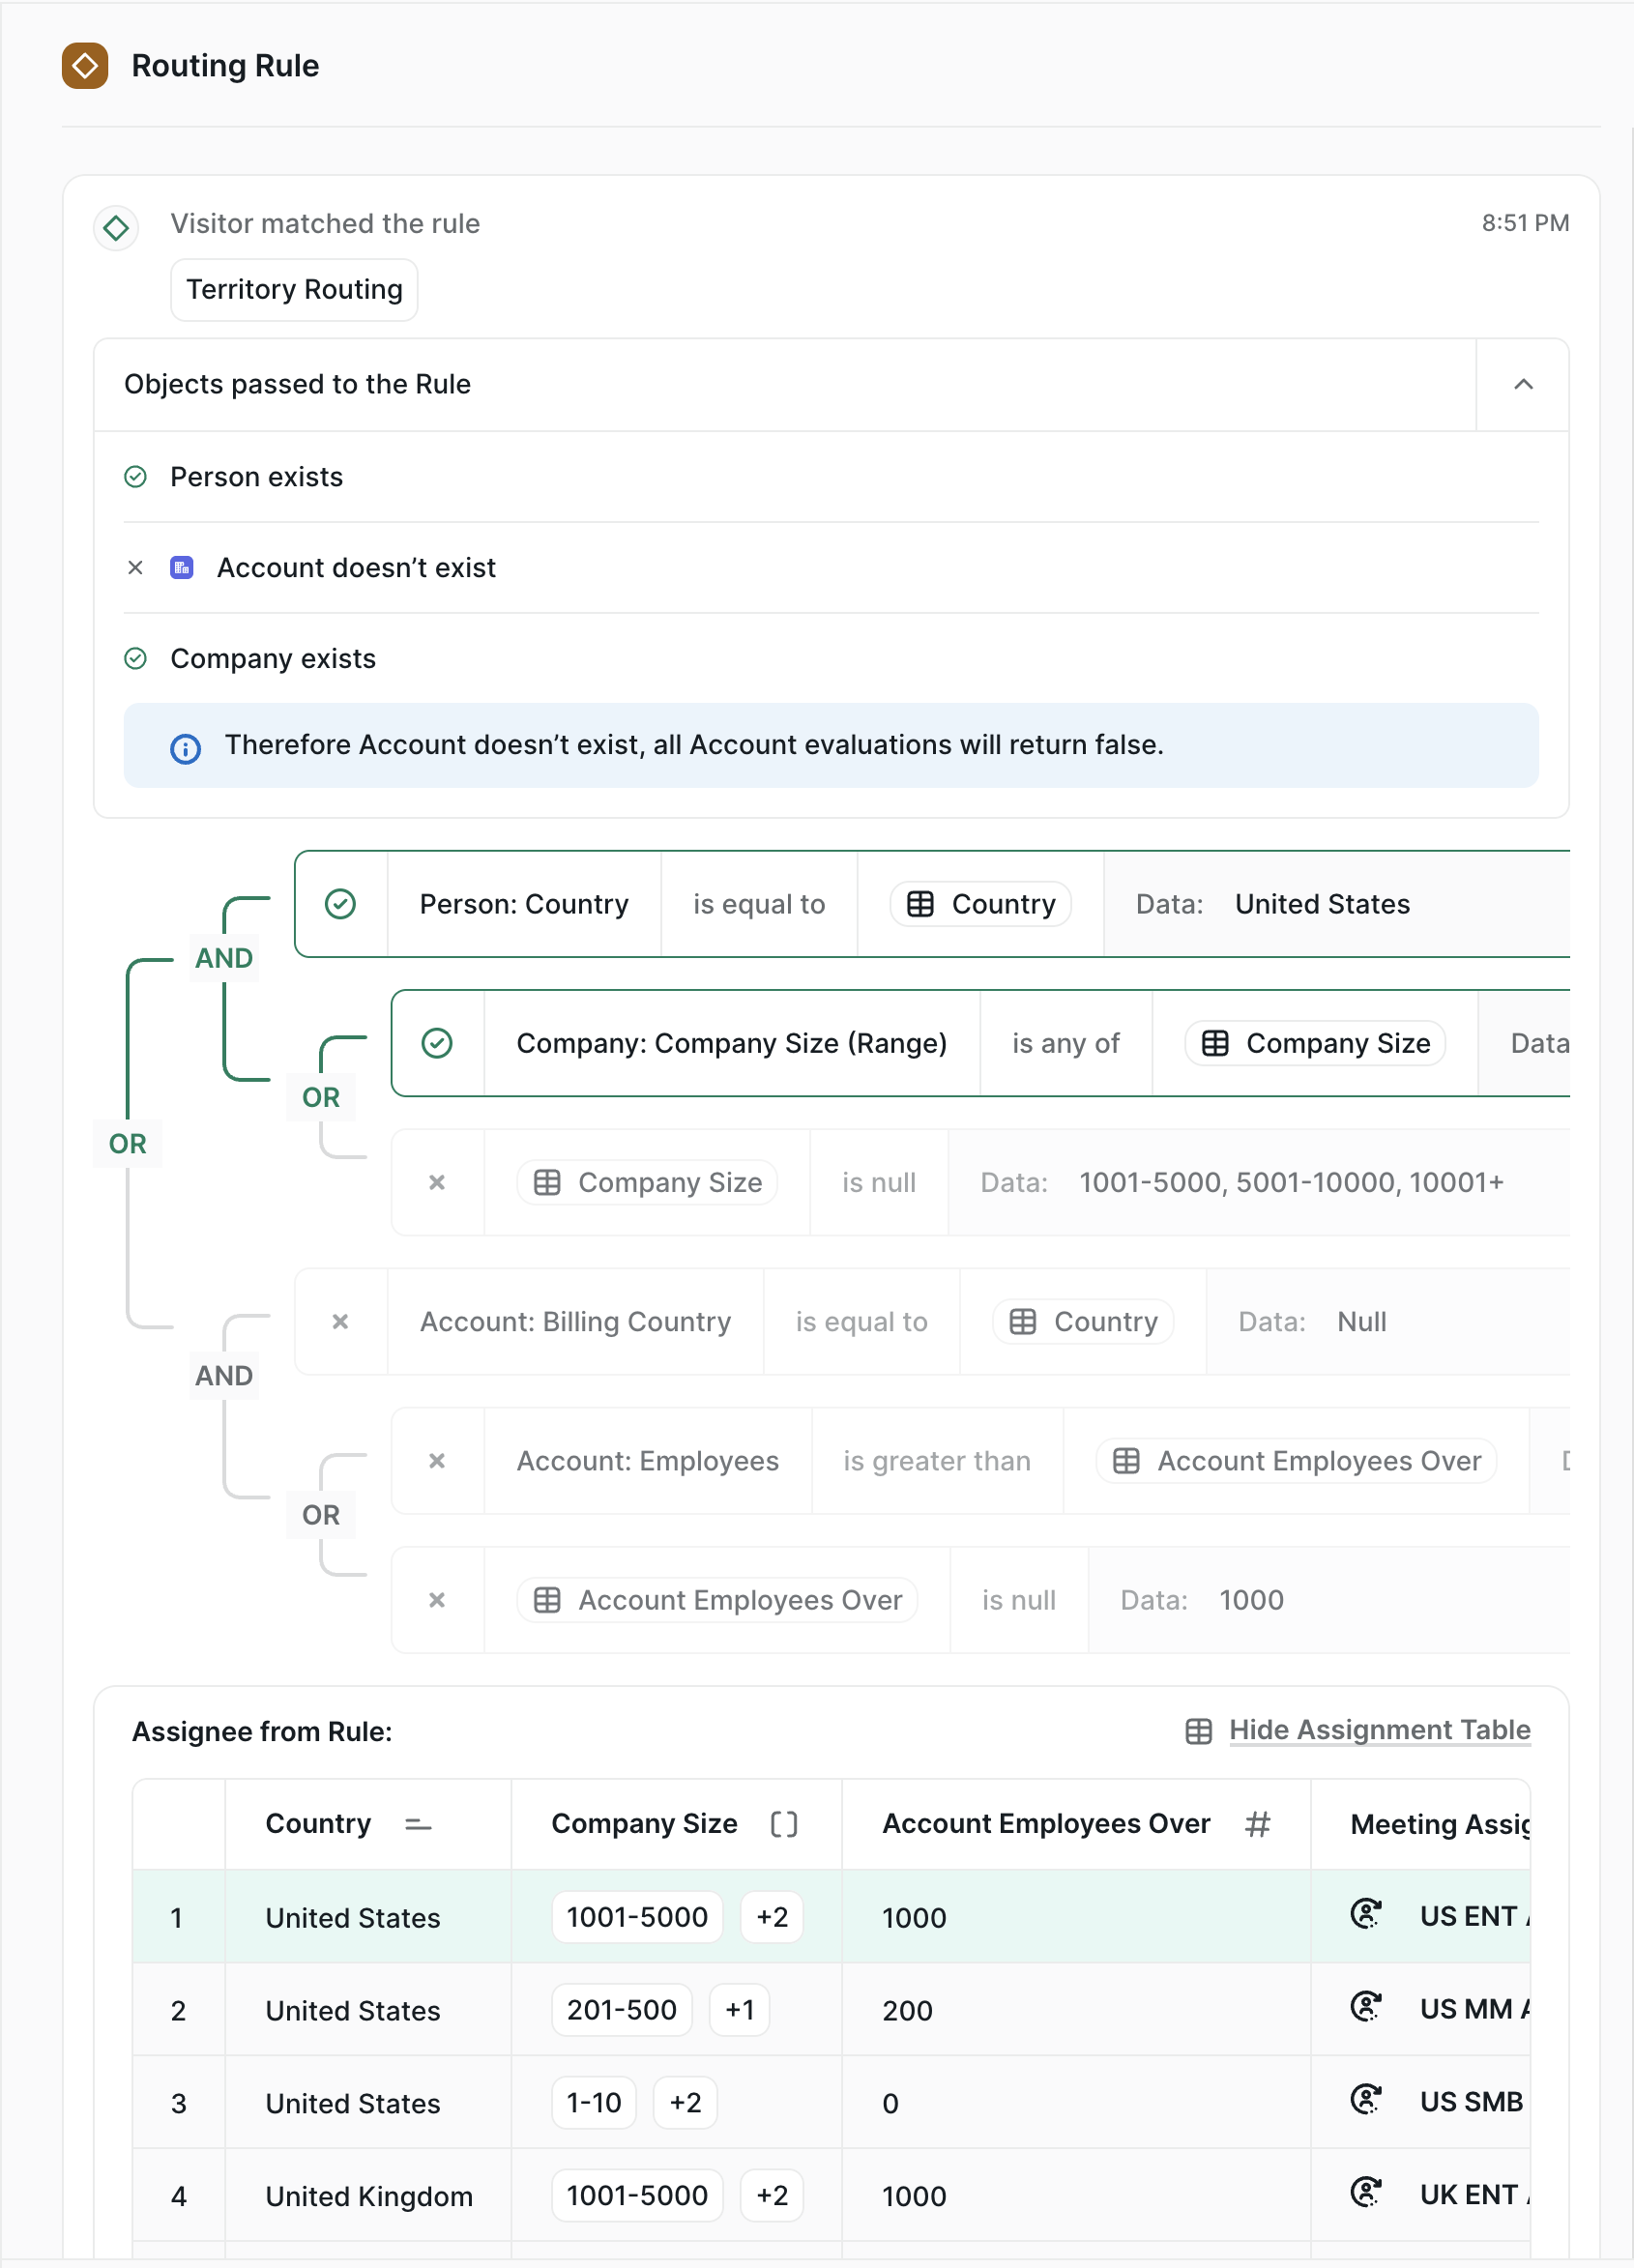The height and width of the screenshot is (2268, 1634).
Task: Expand the +2 sizes chip in row 3
Action: click(x=685, y=2103)
